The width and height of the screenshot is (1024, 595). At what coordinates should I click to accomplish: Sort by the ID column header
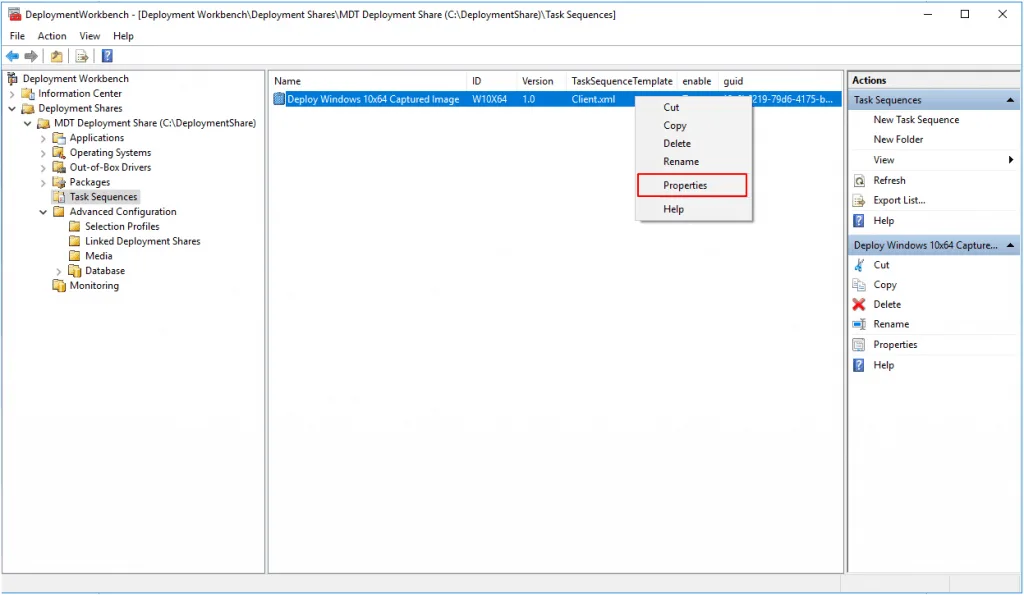[492, 81]
